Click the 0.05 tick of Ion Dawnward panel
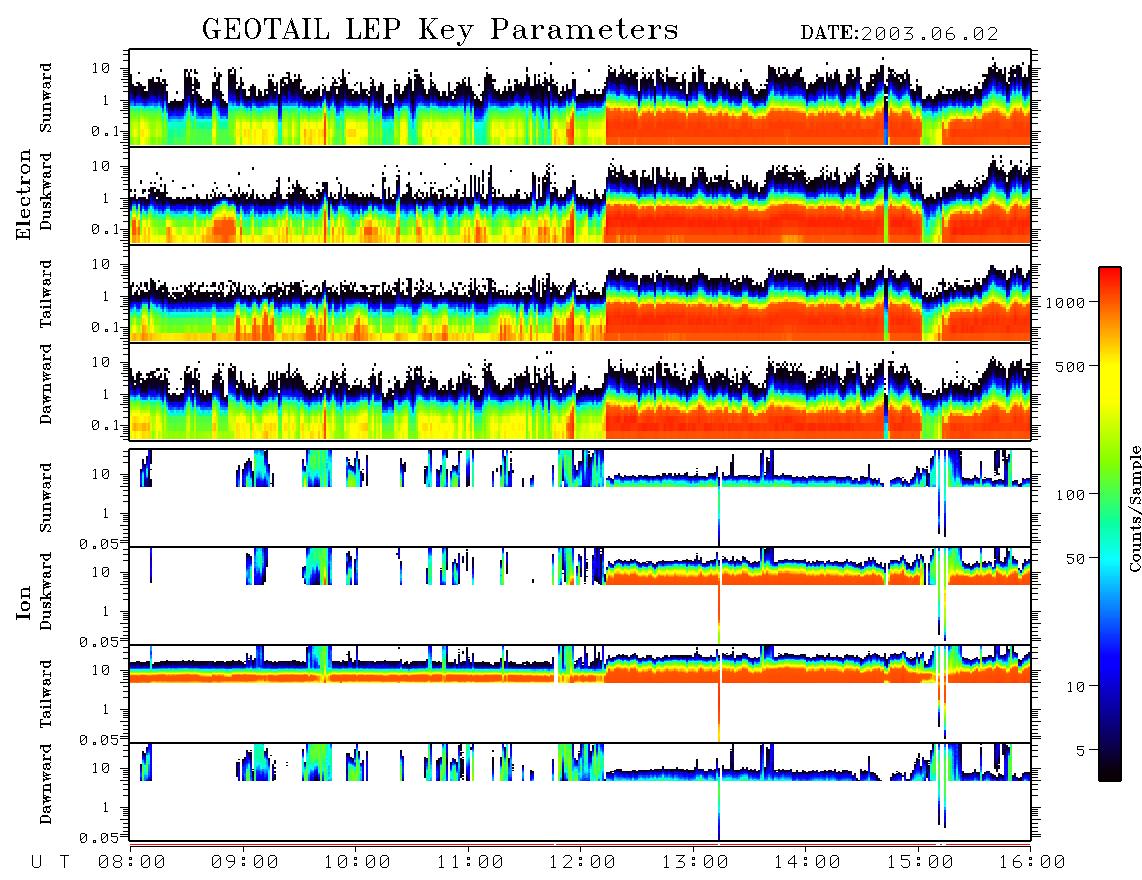 [x=99, y=838]
